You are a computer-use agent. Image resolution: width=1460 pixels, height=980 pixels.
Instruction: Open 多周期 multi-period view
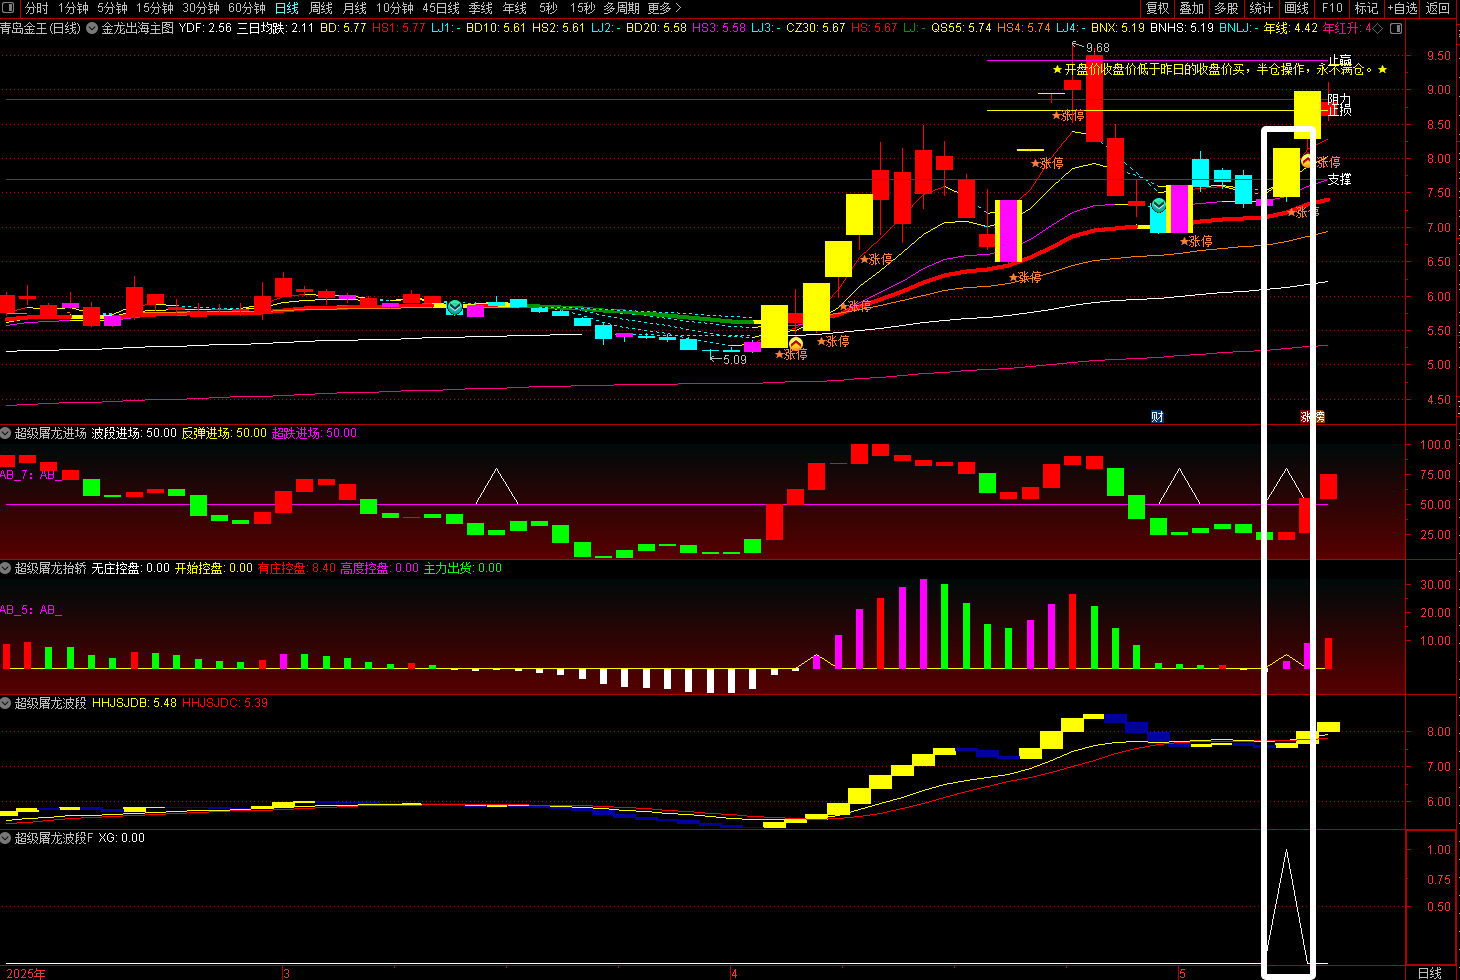click(x=621, y=8)
